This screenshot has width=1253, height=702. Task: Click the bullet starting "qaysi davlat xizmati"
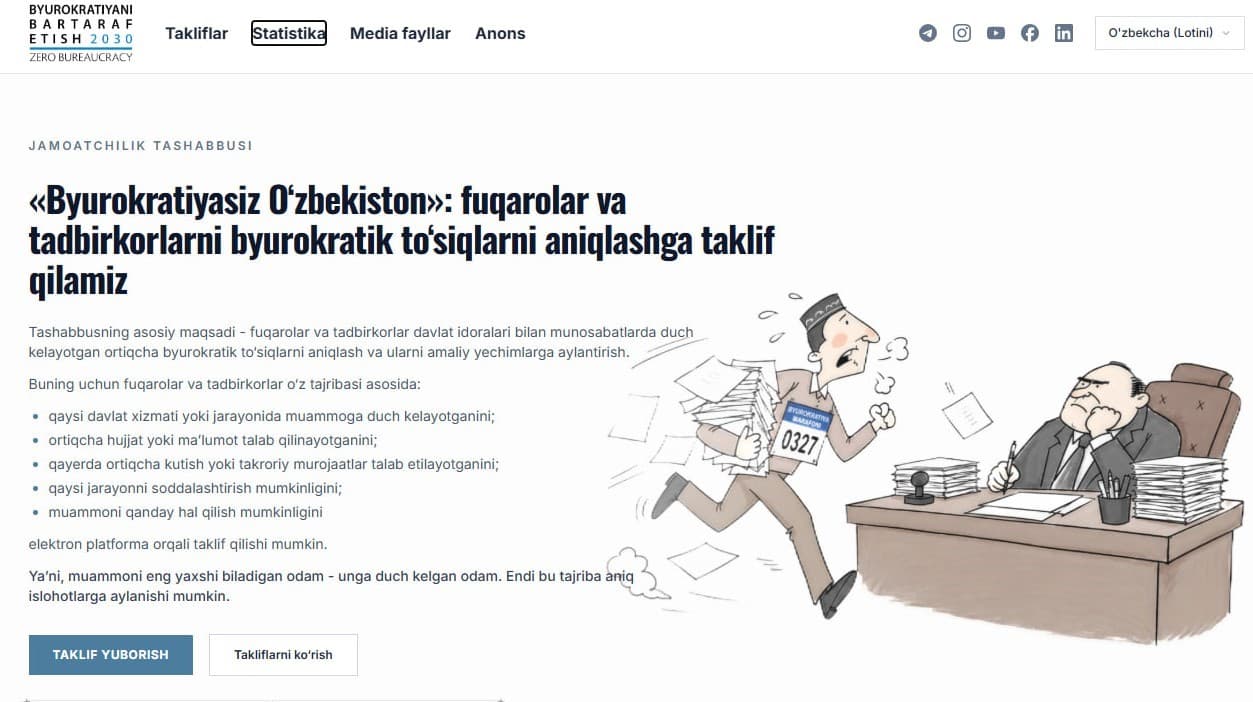point(272,416)
